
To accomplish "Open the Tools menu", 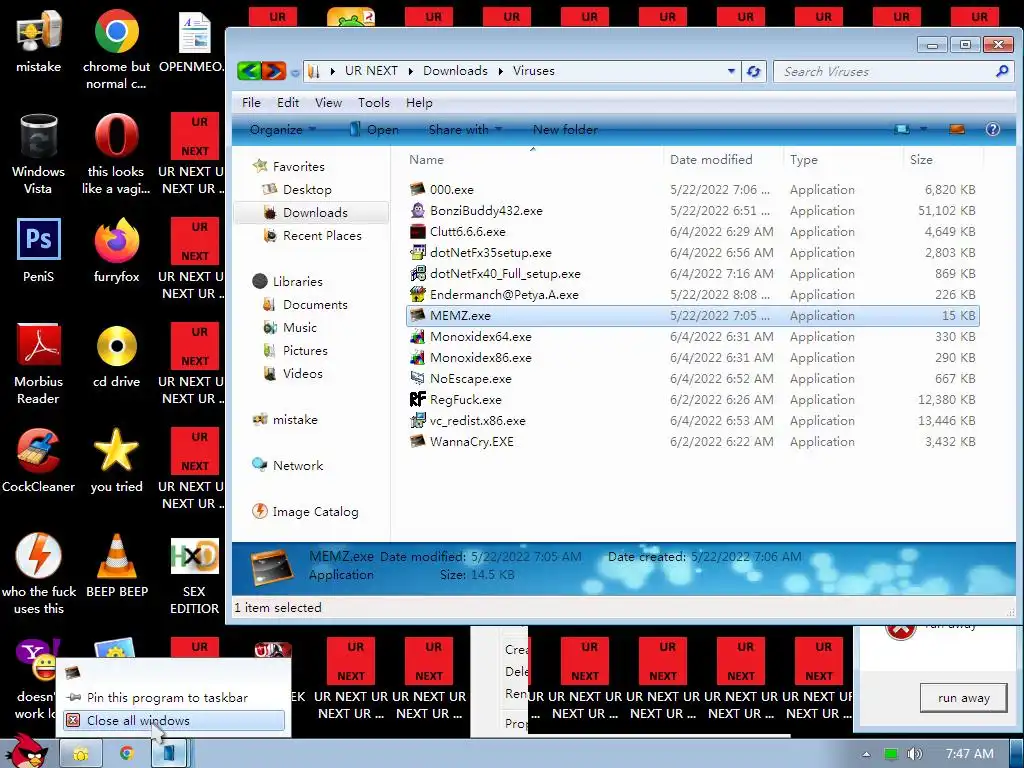I will point(374,103).
